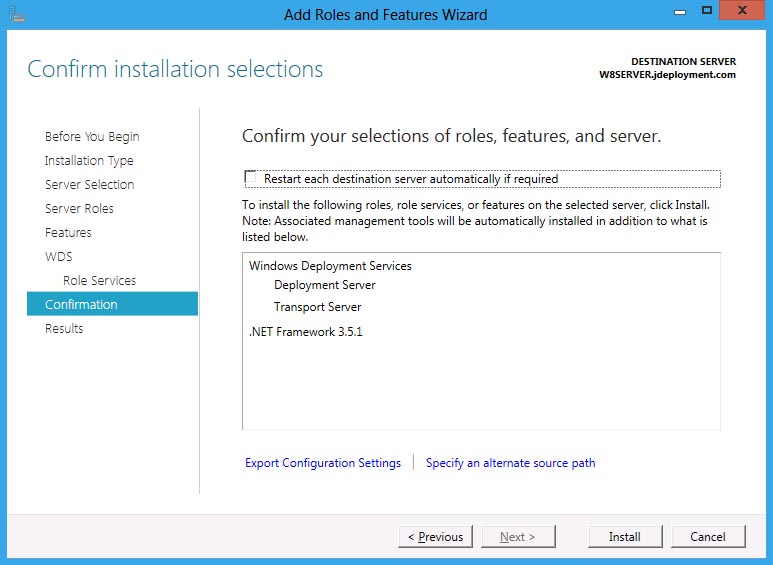
Task: Click the Results step in the sidebar
Action: click(64, 329)
